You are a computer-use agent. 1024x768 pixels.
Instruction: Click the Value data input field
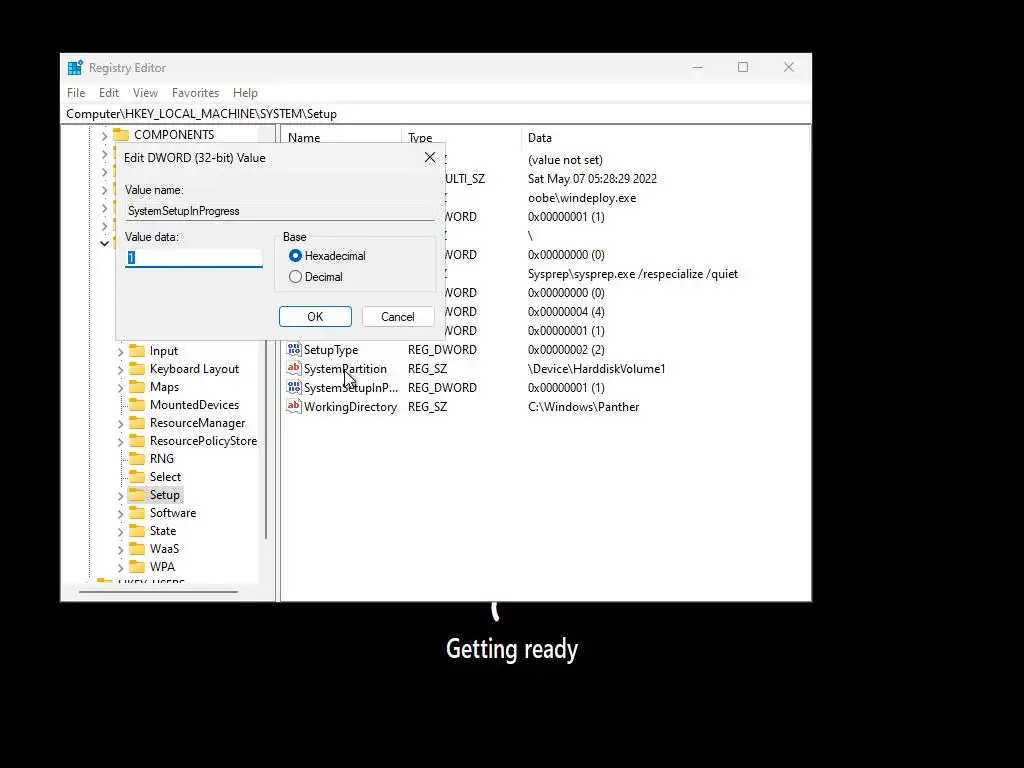(x=194, y=258)
